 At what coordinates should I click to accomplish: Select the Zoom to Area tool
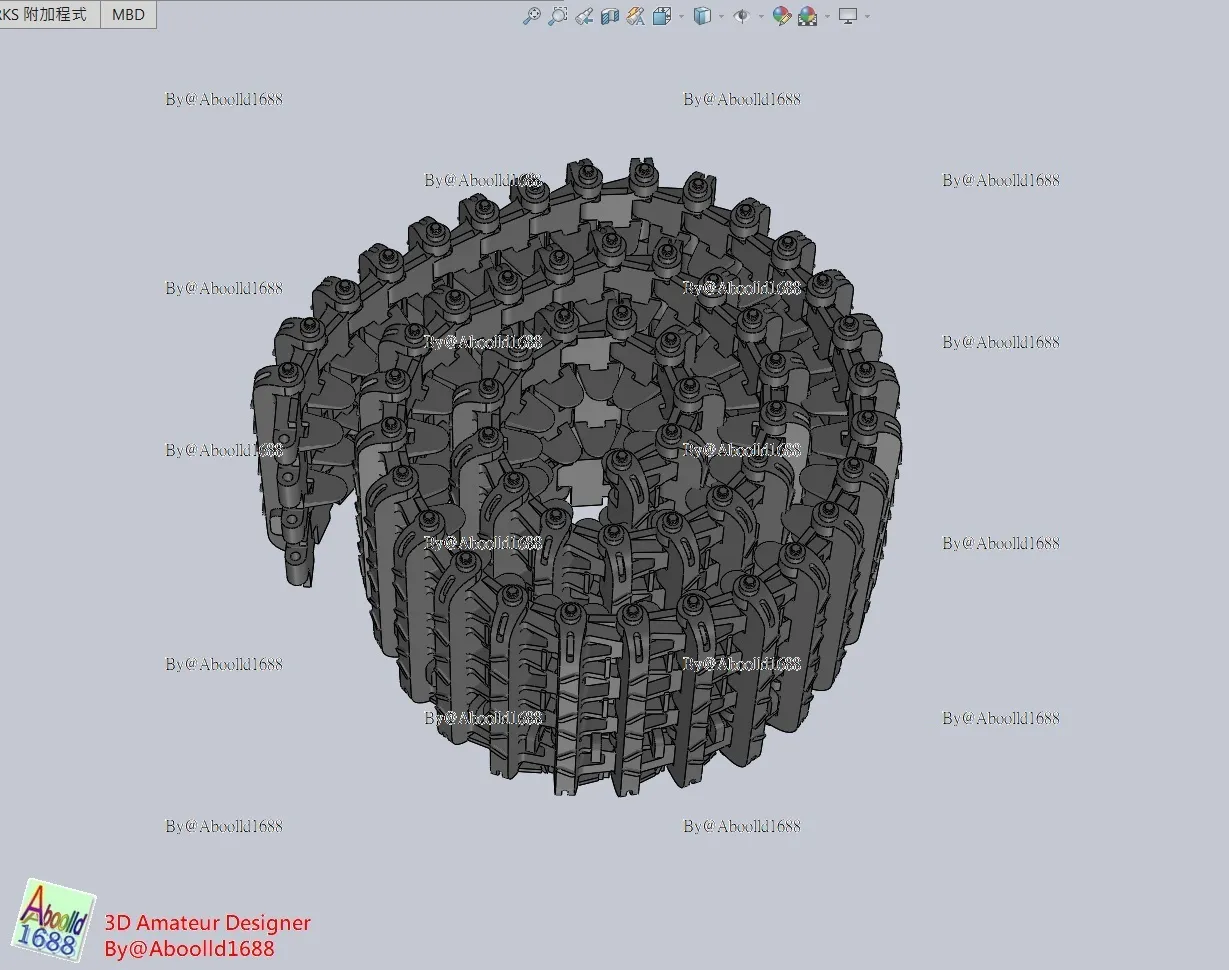pos(558,16)
